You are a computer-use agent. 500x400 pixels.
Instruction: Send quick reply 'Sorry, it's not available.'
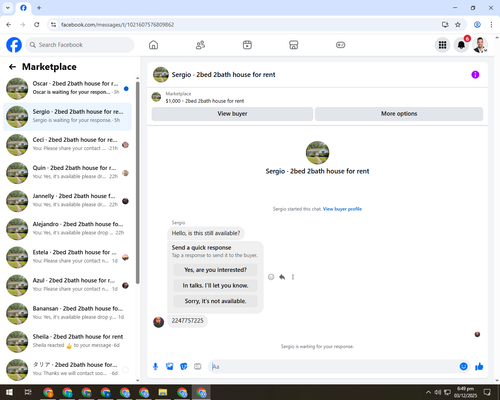(215, 301)
